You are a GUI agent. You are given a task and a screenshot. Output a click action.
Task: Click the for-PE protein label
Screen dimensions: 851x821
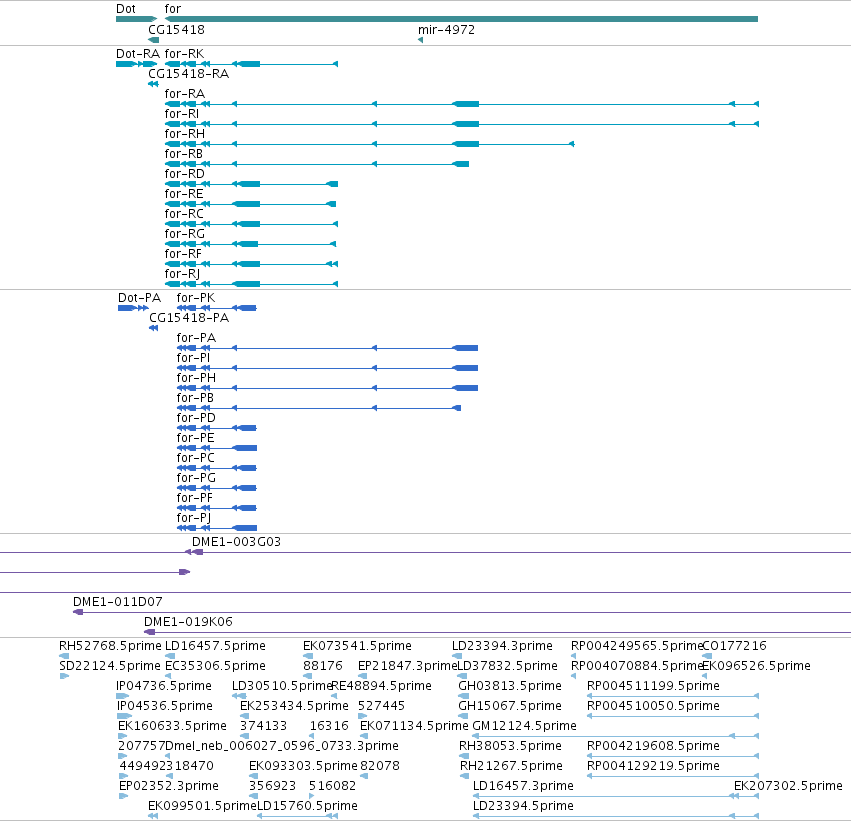(195, 438)
